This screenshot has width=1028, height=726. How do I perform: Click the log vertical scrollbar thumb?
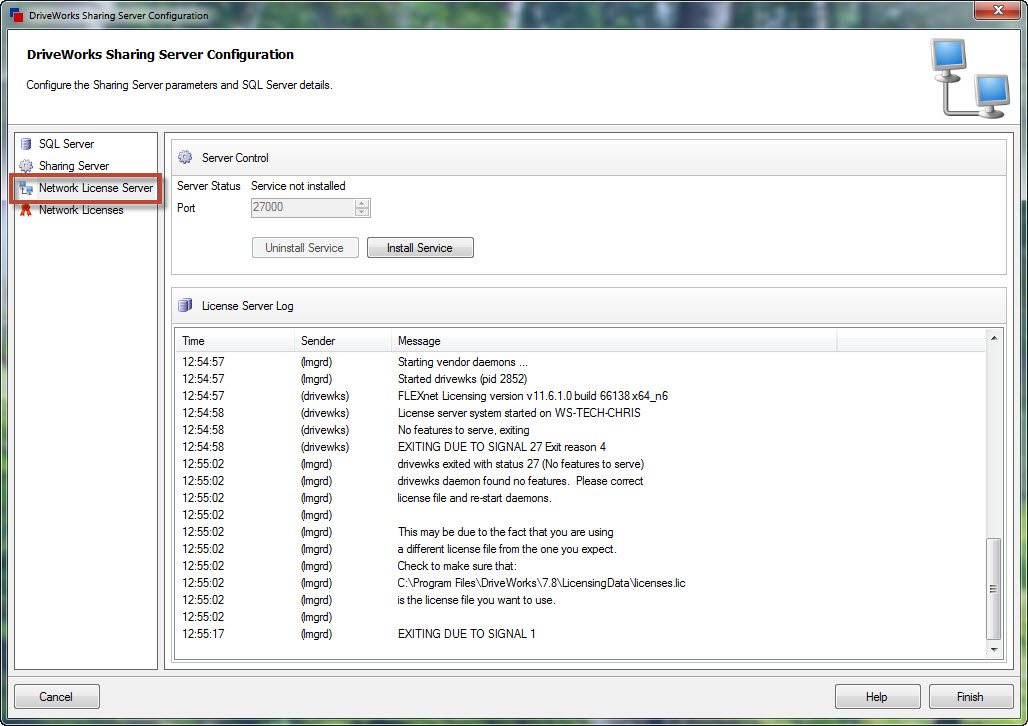[x=994, y=588]
